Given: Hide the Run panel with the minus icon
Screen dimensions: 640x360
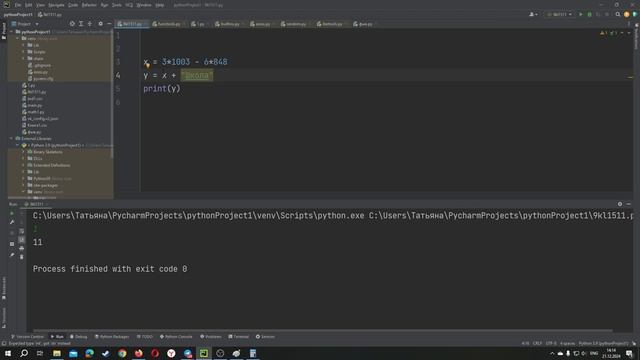Looking at the screenshot, I should (x=629, y=204).
